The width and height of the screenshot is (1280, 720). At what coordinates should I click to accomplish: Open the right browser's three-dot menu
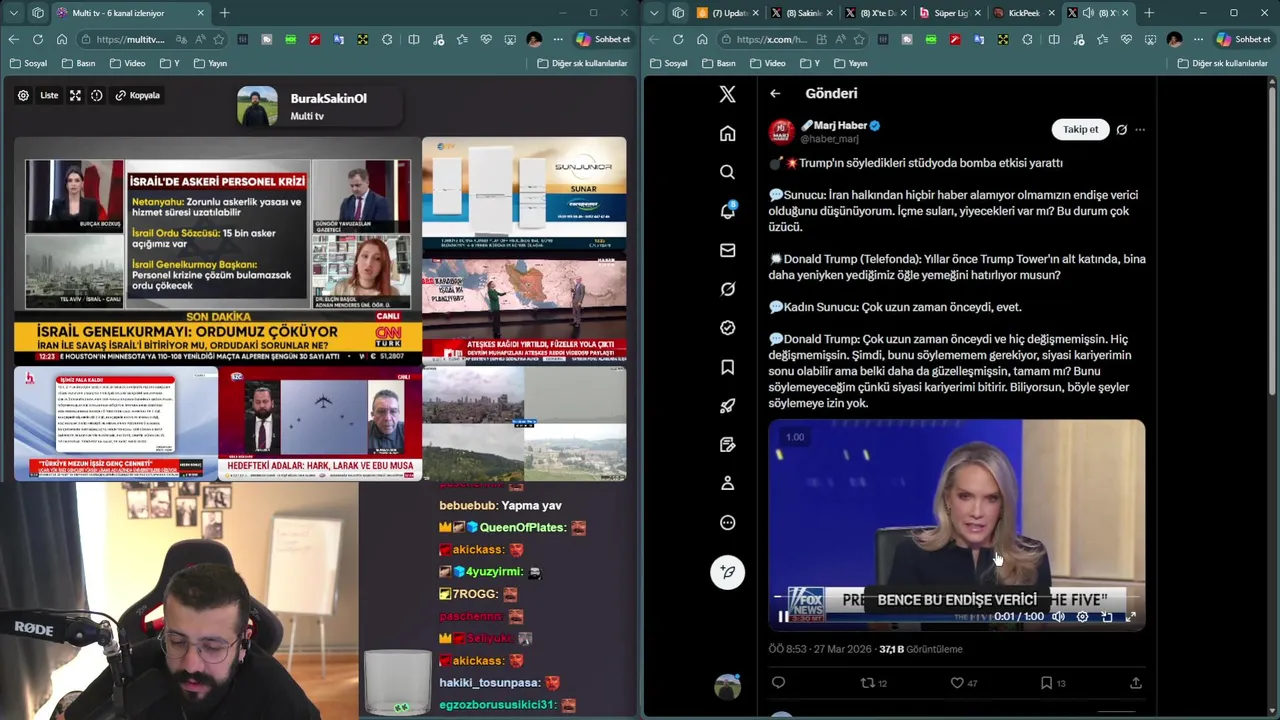pos(1198,39)
